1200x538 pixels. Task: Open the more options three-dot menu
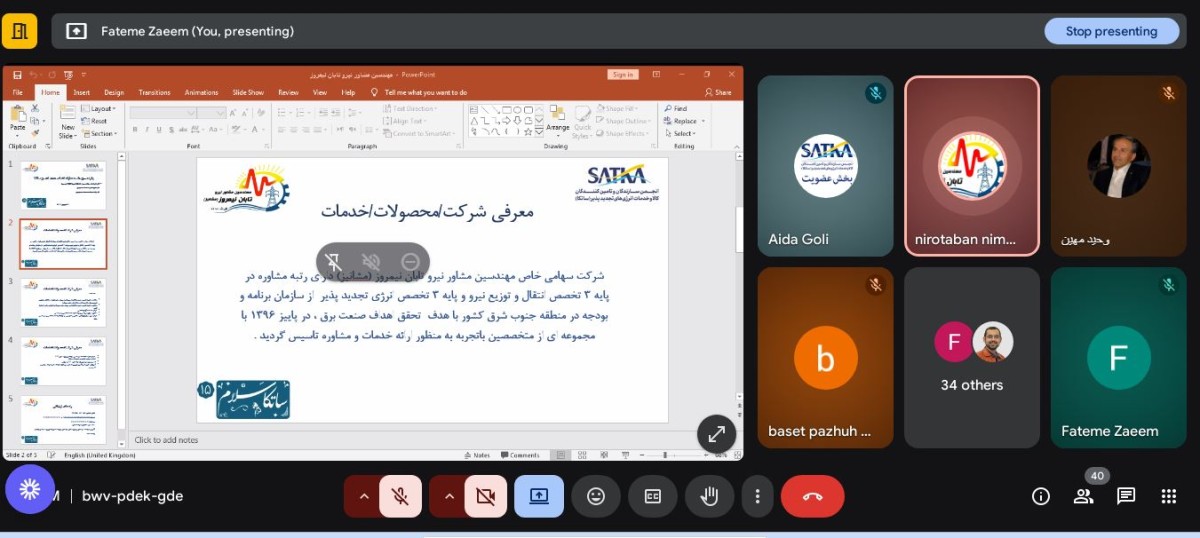(758, 496)
